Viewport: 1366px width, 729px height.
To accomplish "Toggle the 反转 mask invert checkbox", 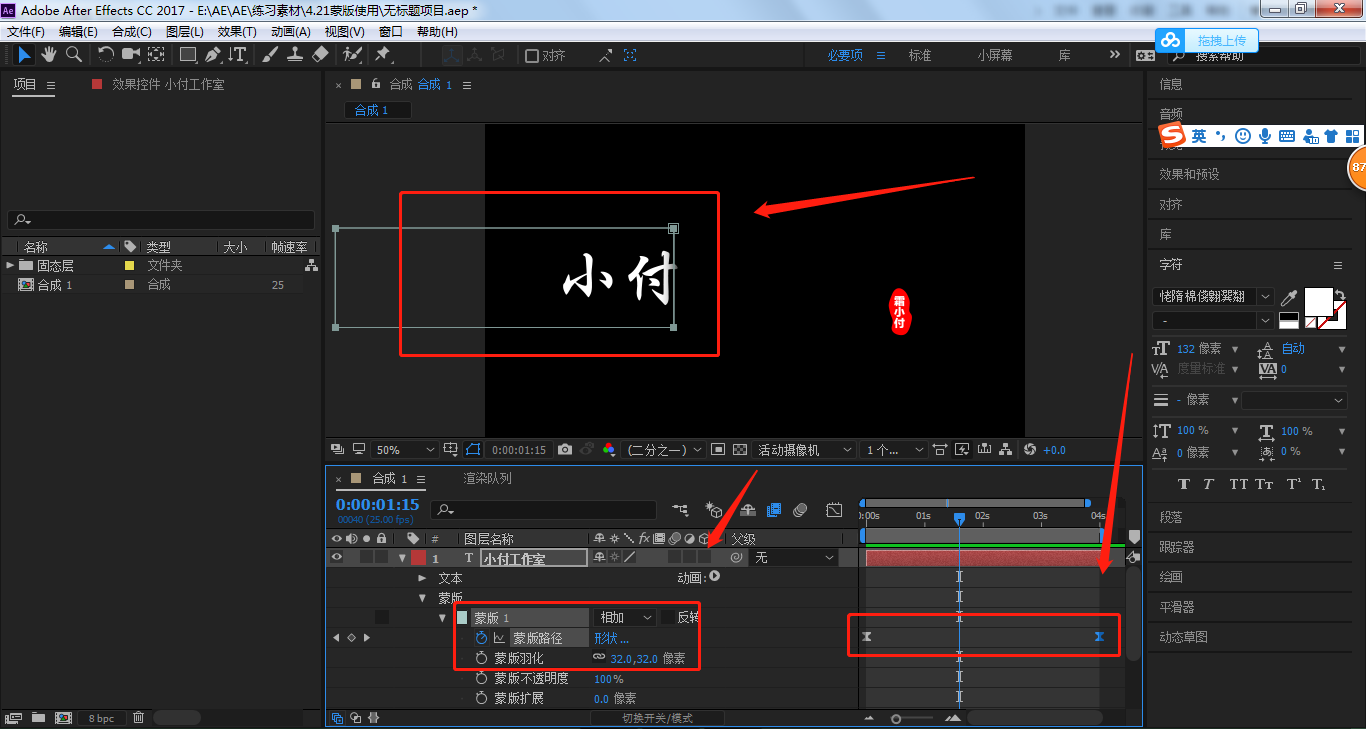I will tap(667, 617).
